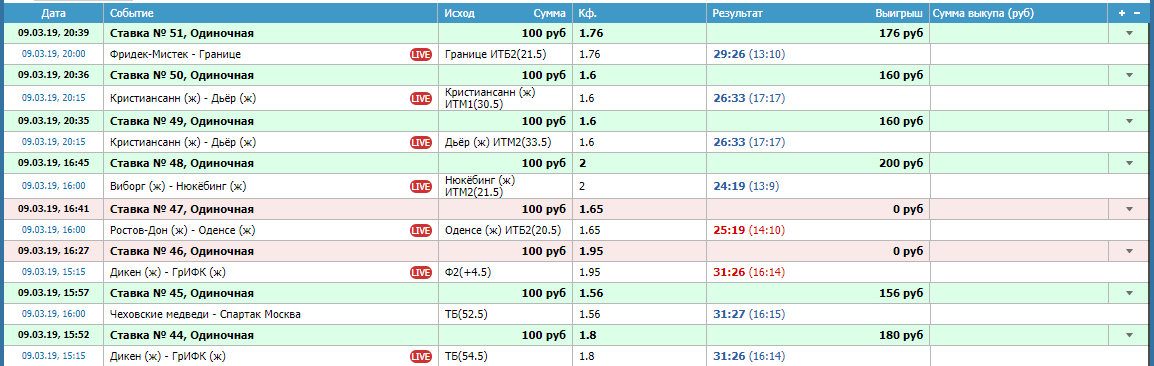Sort by Дата column header
1154x366 pixels.
click(x=53, y=13)
